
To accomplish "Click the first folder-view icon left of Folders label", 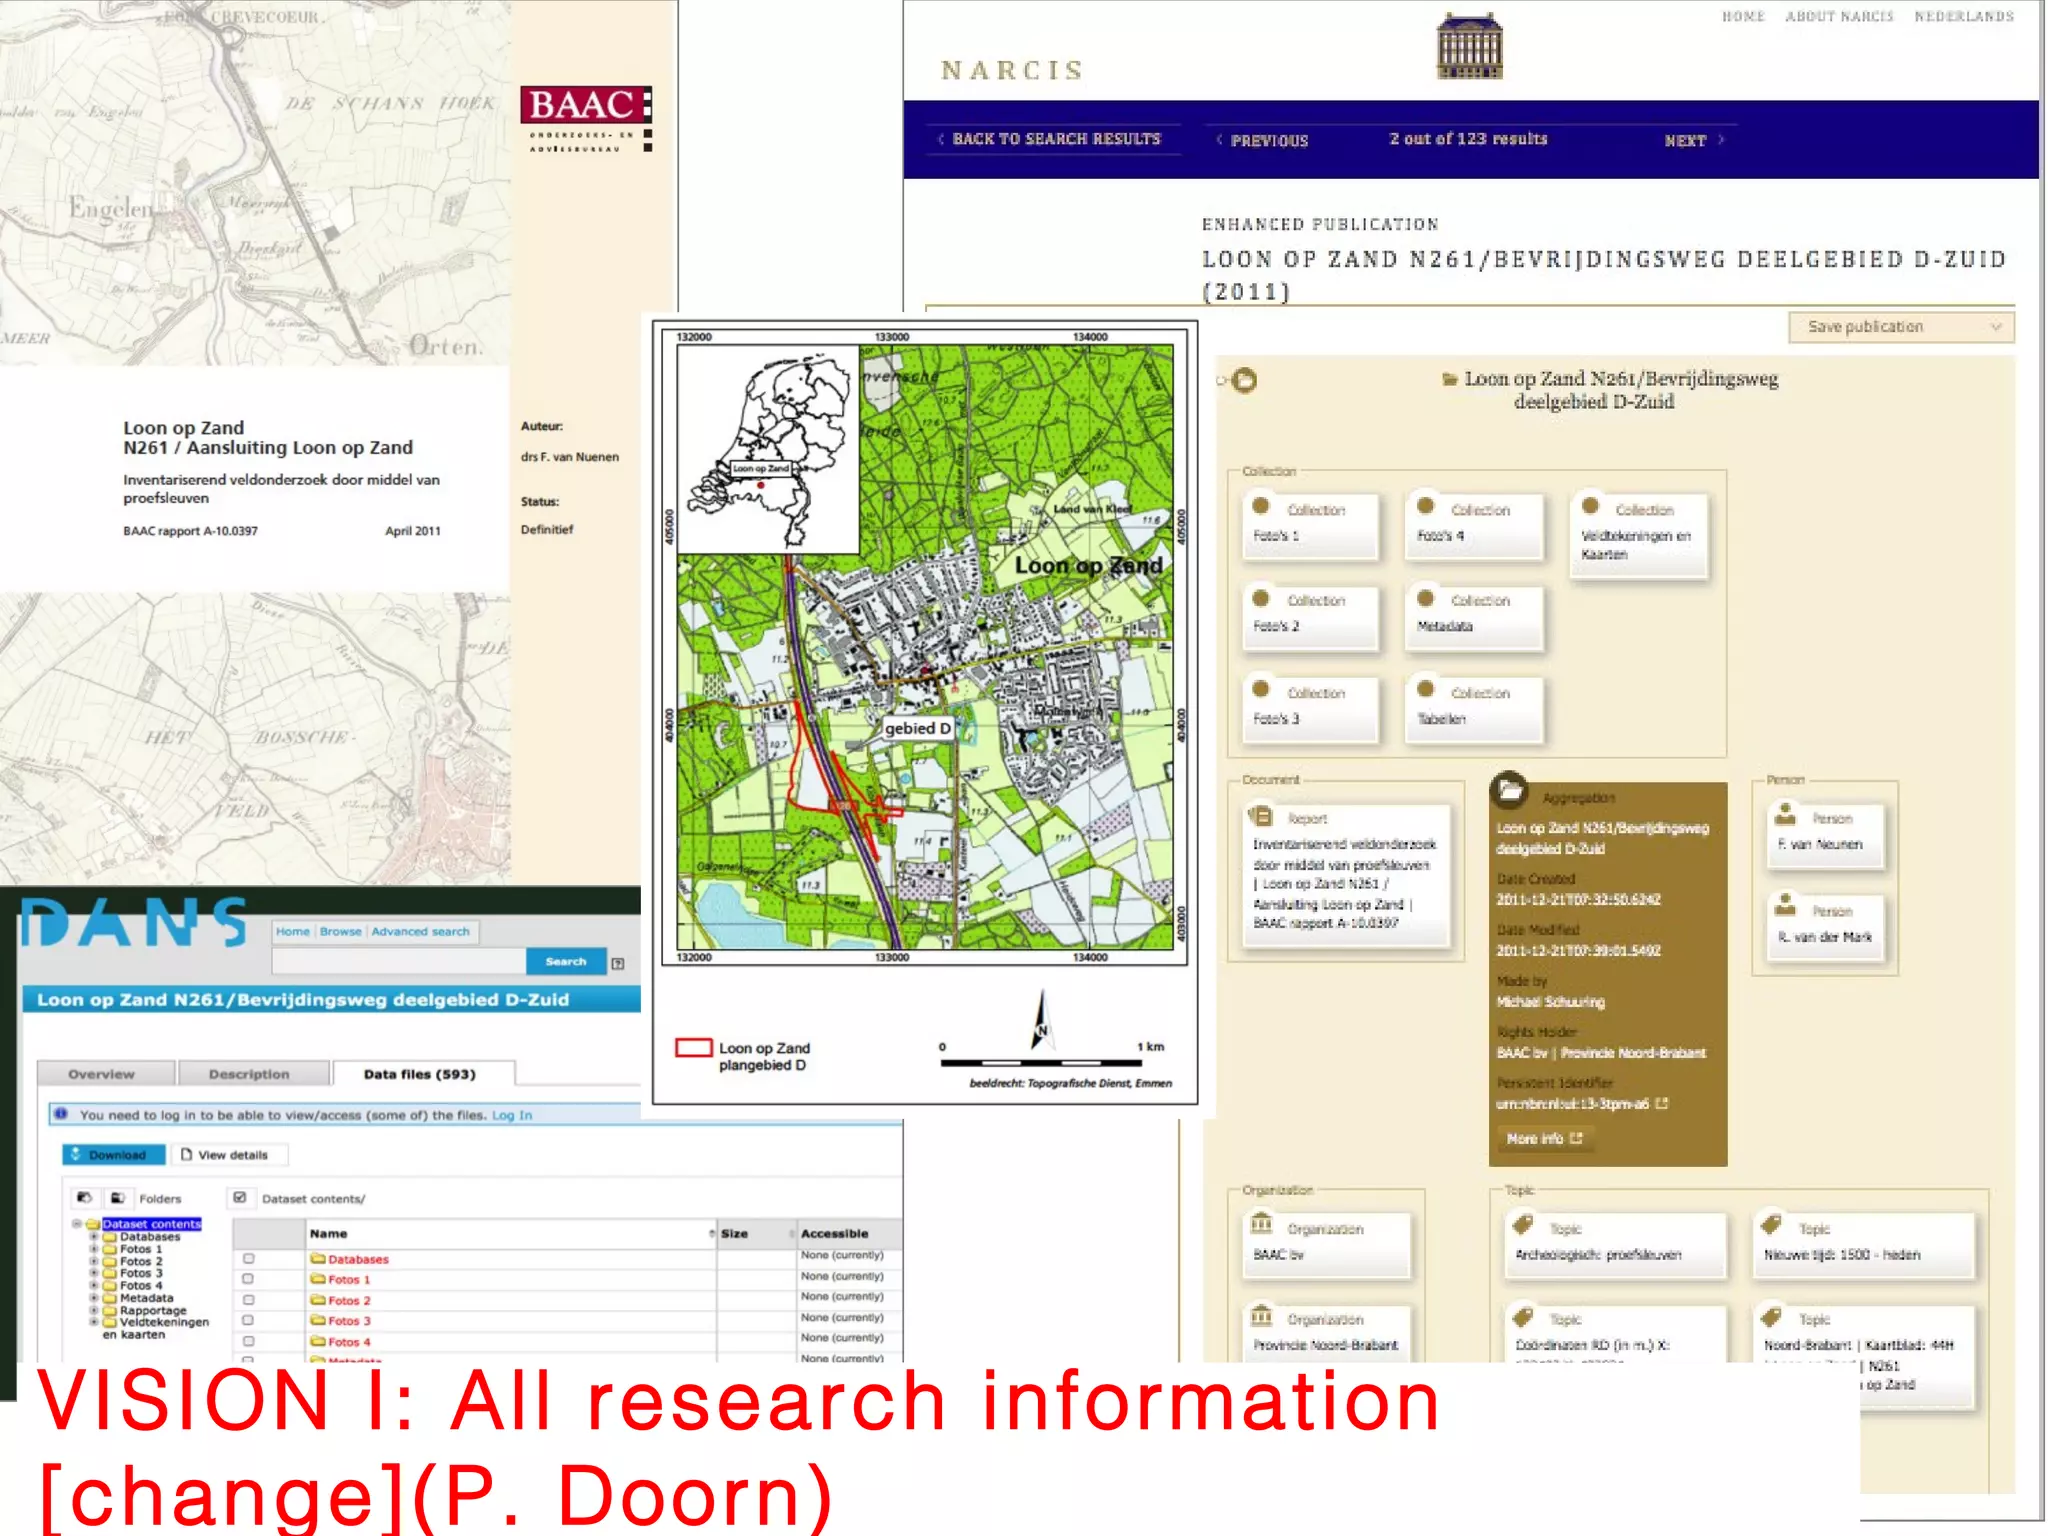I will point(85,1198).
